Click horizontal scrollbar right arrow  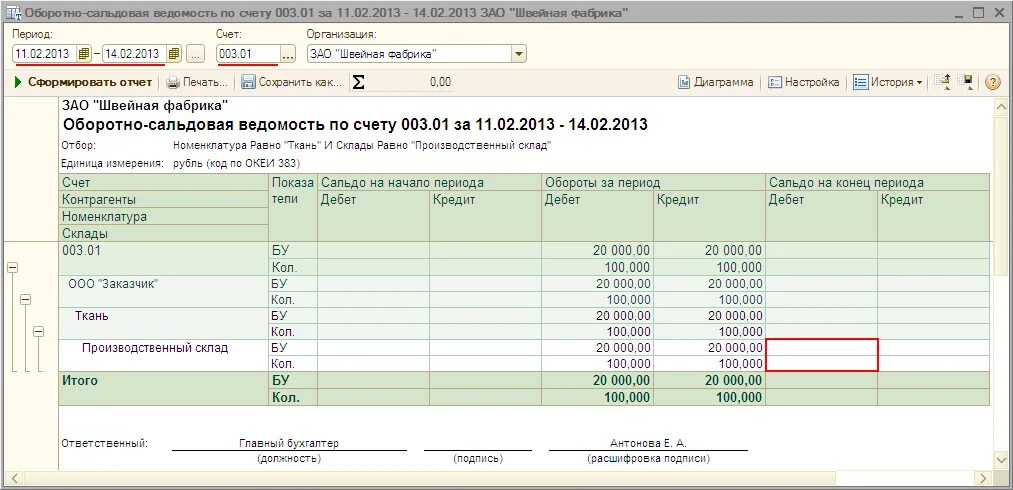pyautogui.click(x=984, y=478)
